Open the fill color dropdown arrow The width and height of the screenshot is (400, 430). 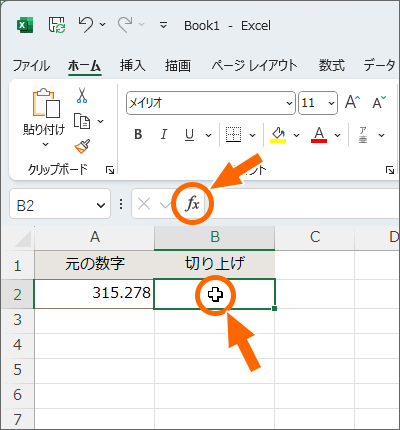296,135
